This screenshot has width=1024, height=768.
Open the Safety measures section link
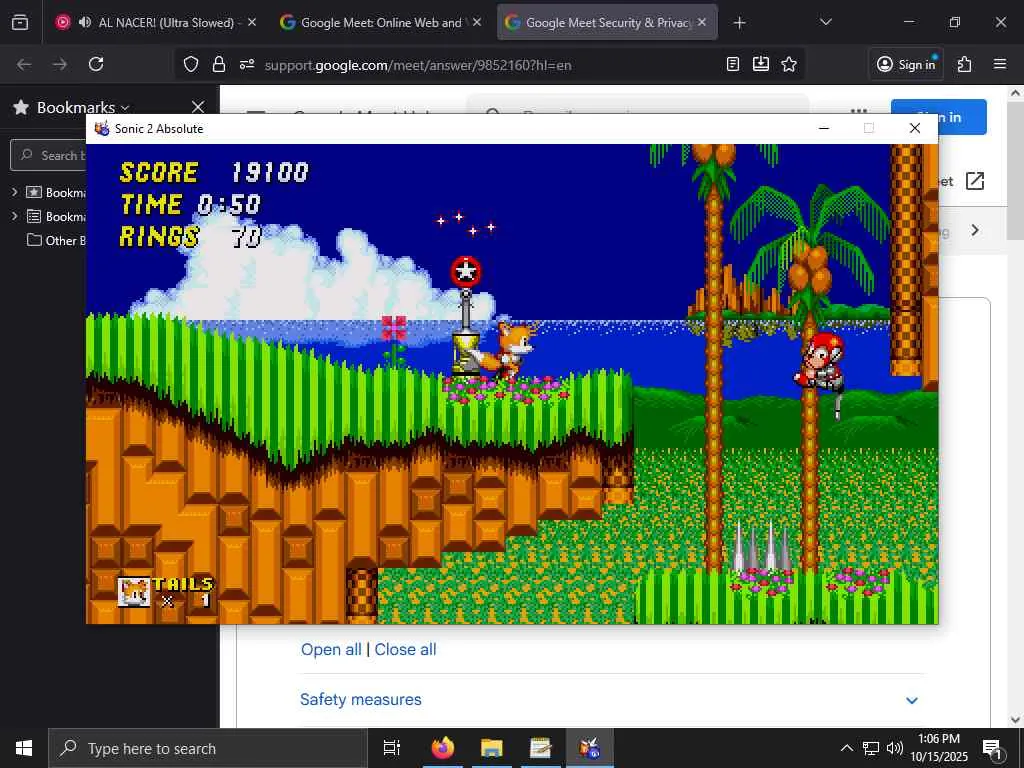point(360,699)
